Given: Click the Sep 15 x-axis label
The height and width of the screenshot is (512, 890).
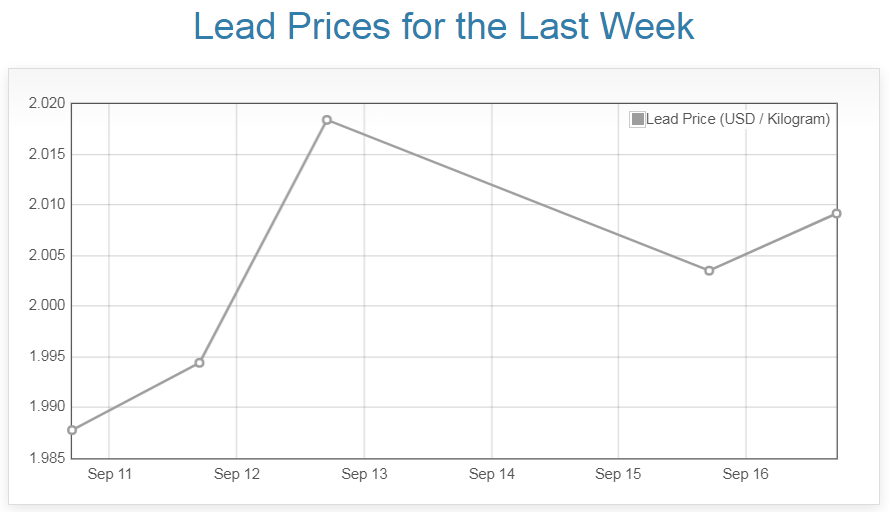Looking at the screenshot, I should coord(618,474).
